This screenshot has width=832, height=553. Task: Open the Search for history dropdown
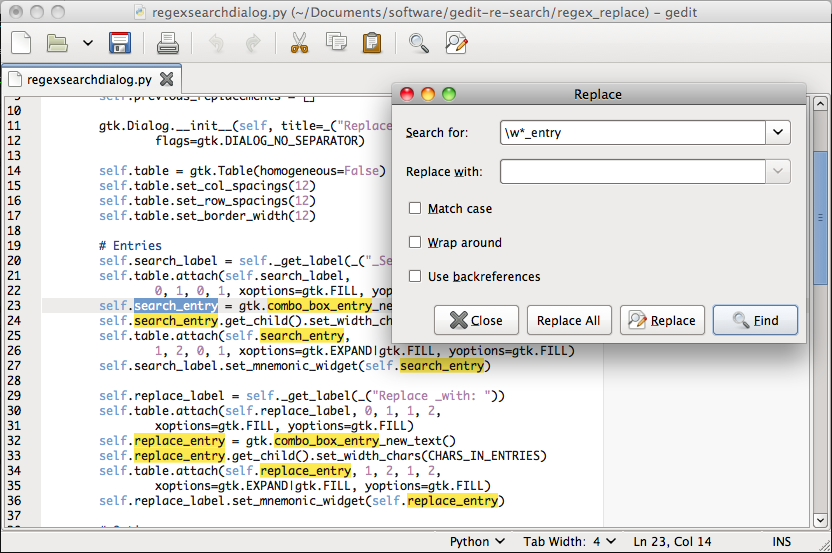(778, 133)
